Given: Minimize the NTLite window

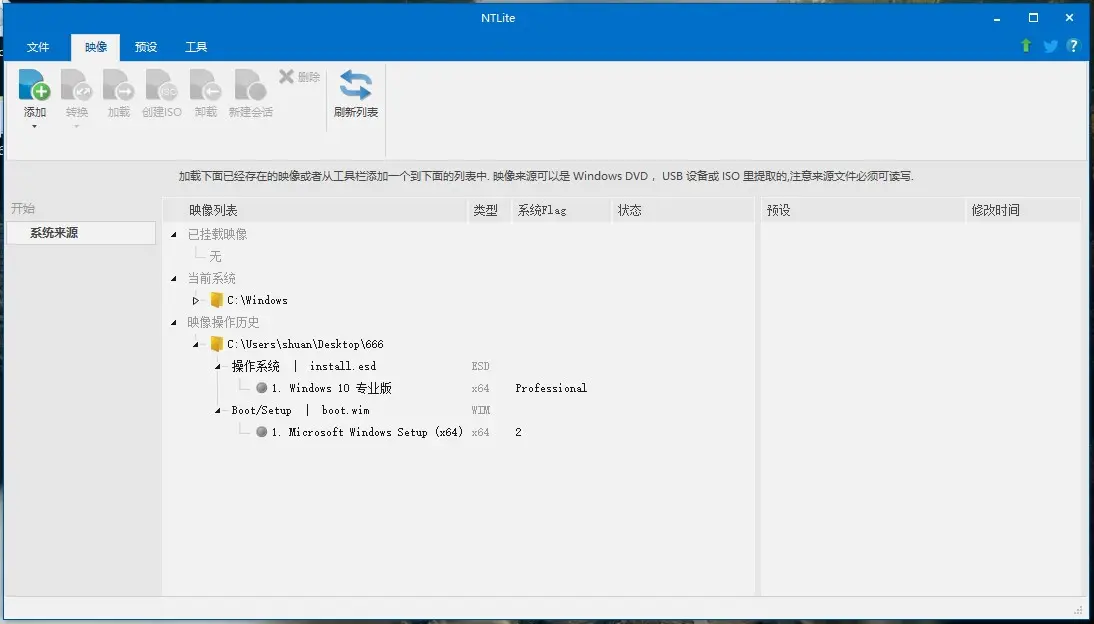Looking at the screenshot, I should coord(998,18).
